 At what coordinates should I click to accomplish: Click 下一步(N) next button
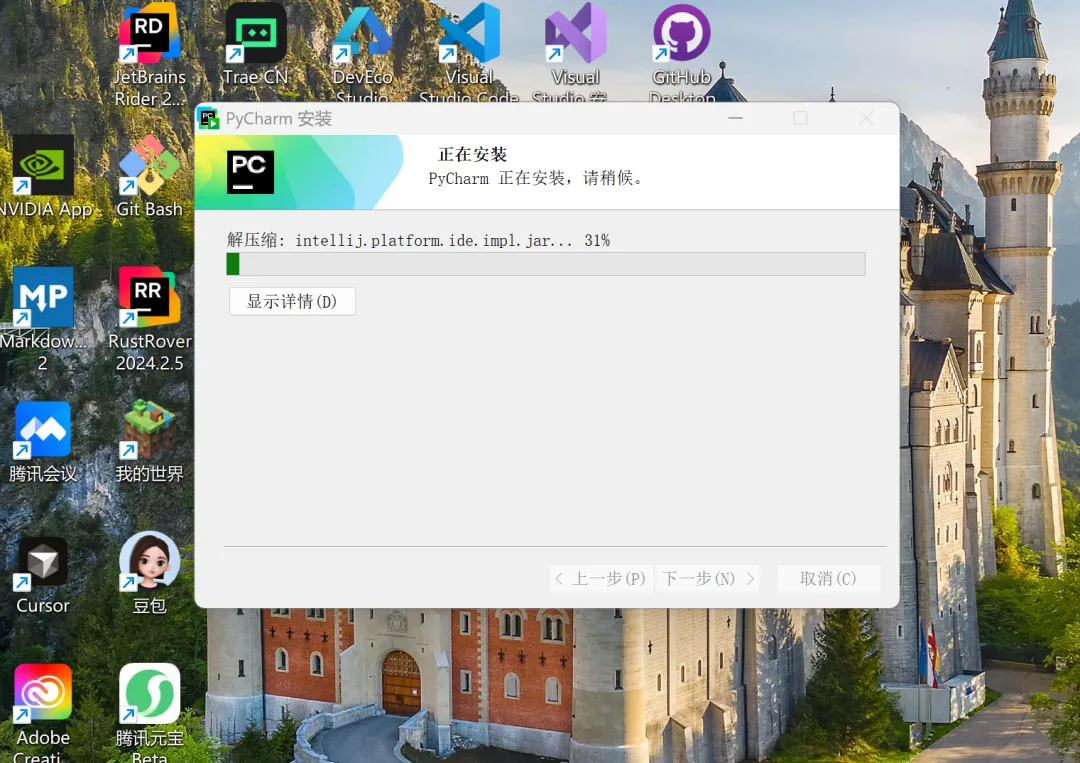[x=708, y=578]
